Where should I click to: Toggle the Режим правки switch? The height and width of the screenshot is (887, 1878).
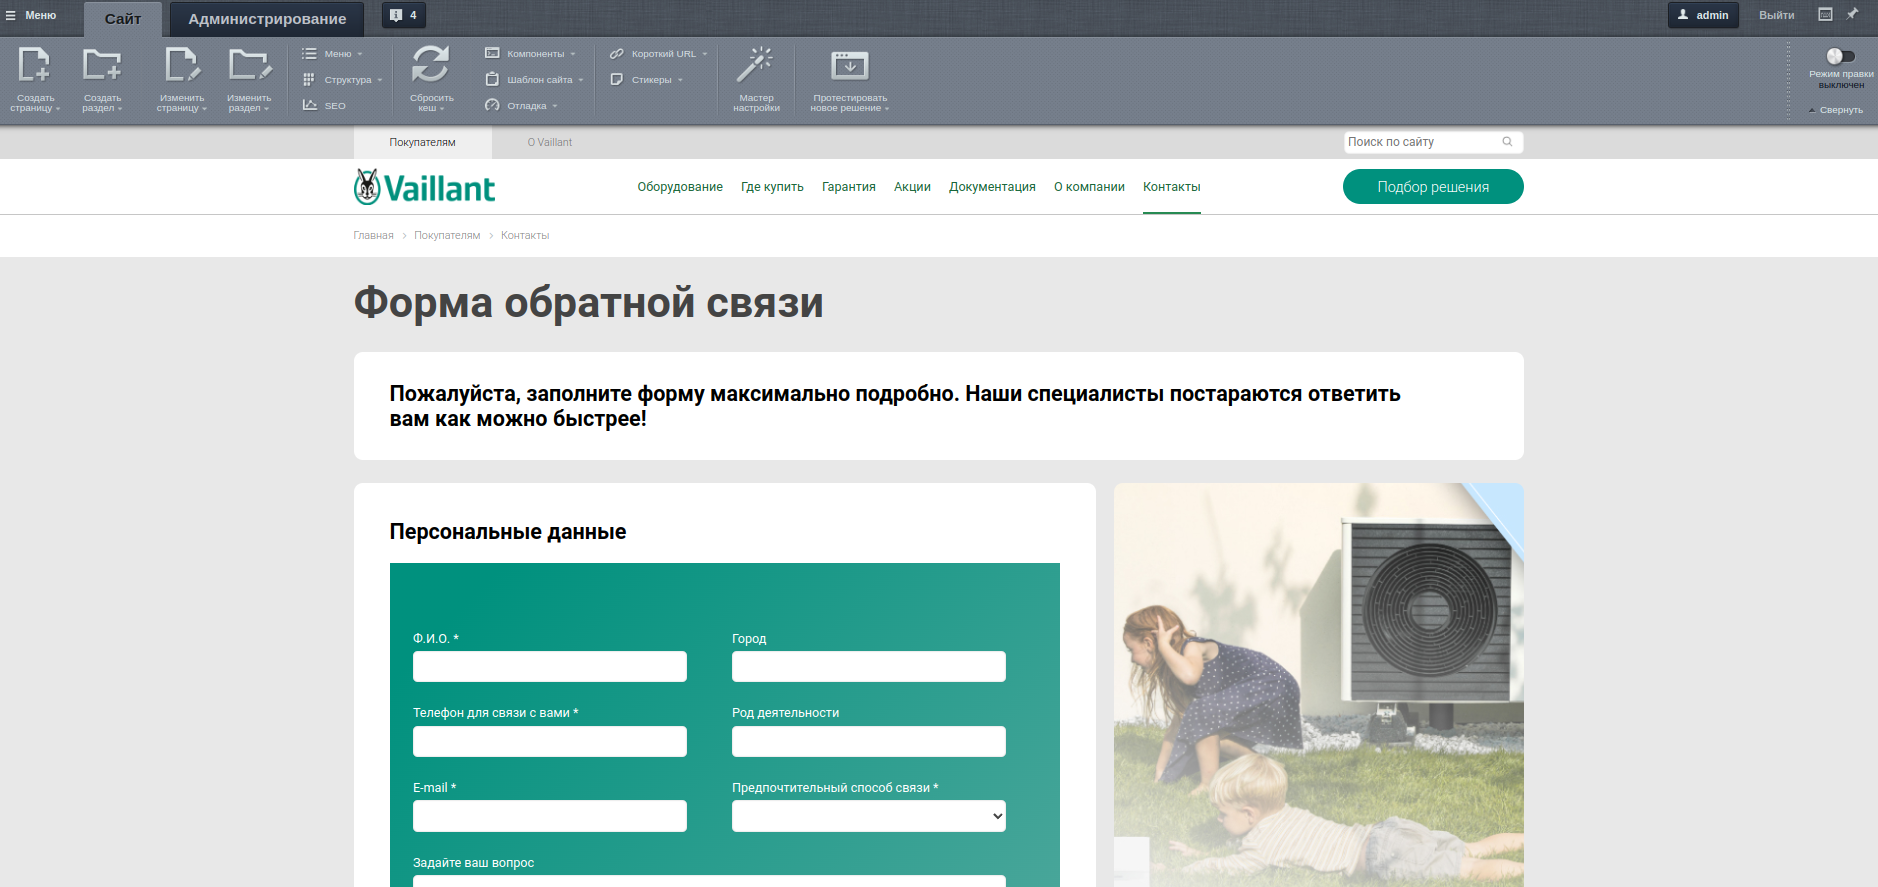click(1840, 56)
